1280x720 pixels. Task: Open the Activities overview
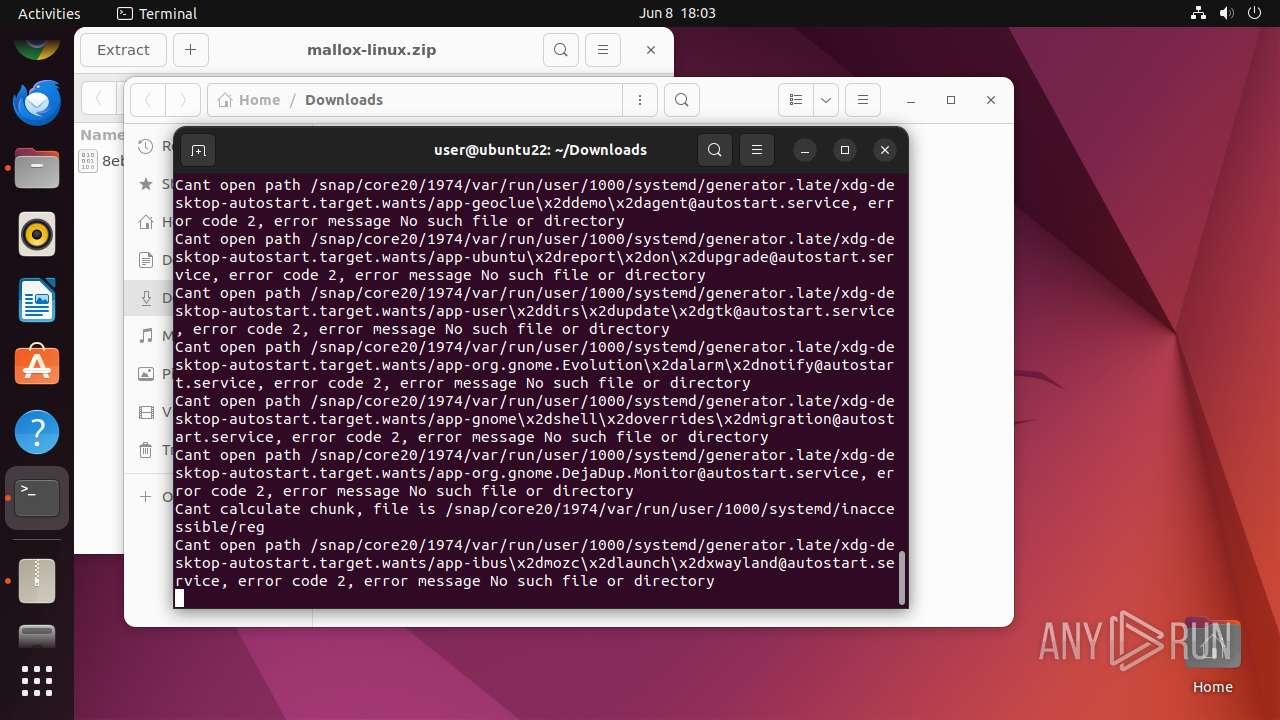pyautogui.click(x=49, y=13)
